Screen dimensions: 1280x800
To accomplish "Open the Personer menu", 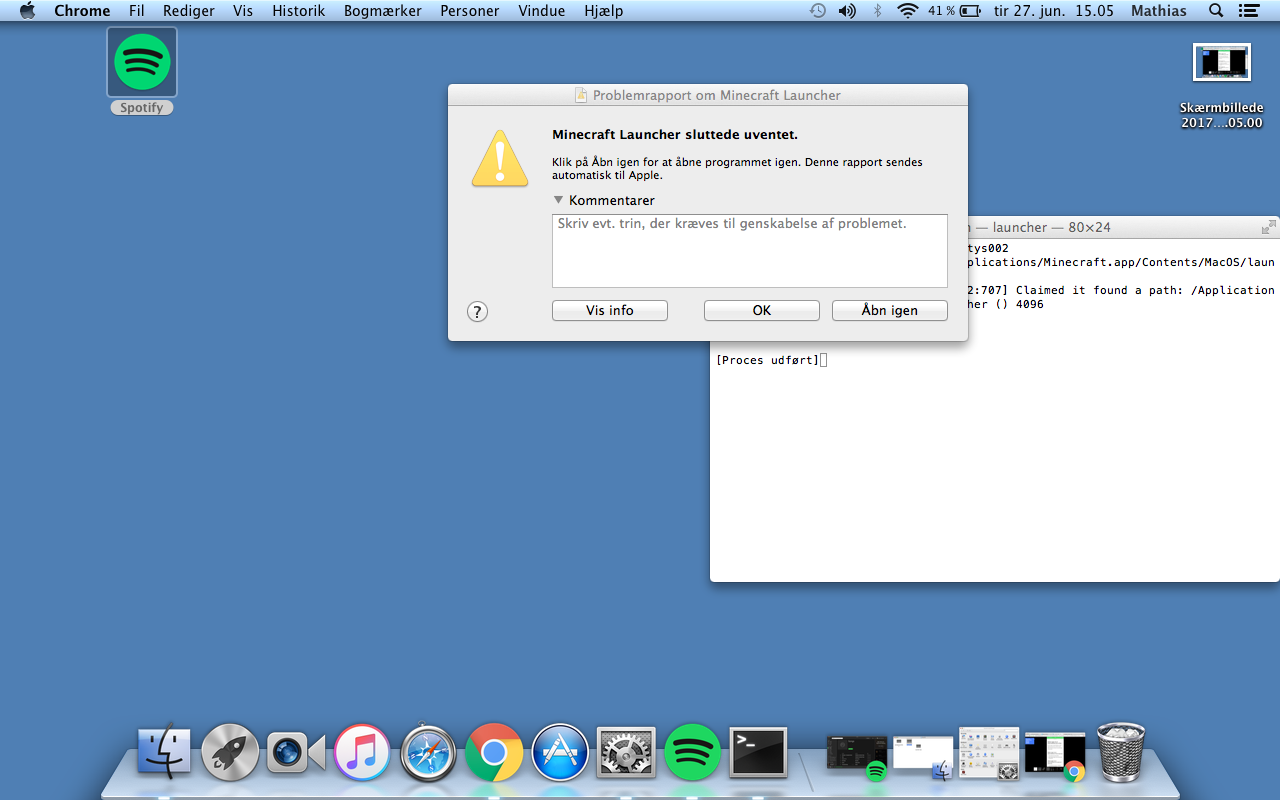I will (x=470, y=11).
